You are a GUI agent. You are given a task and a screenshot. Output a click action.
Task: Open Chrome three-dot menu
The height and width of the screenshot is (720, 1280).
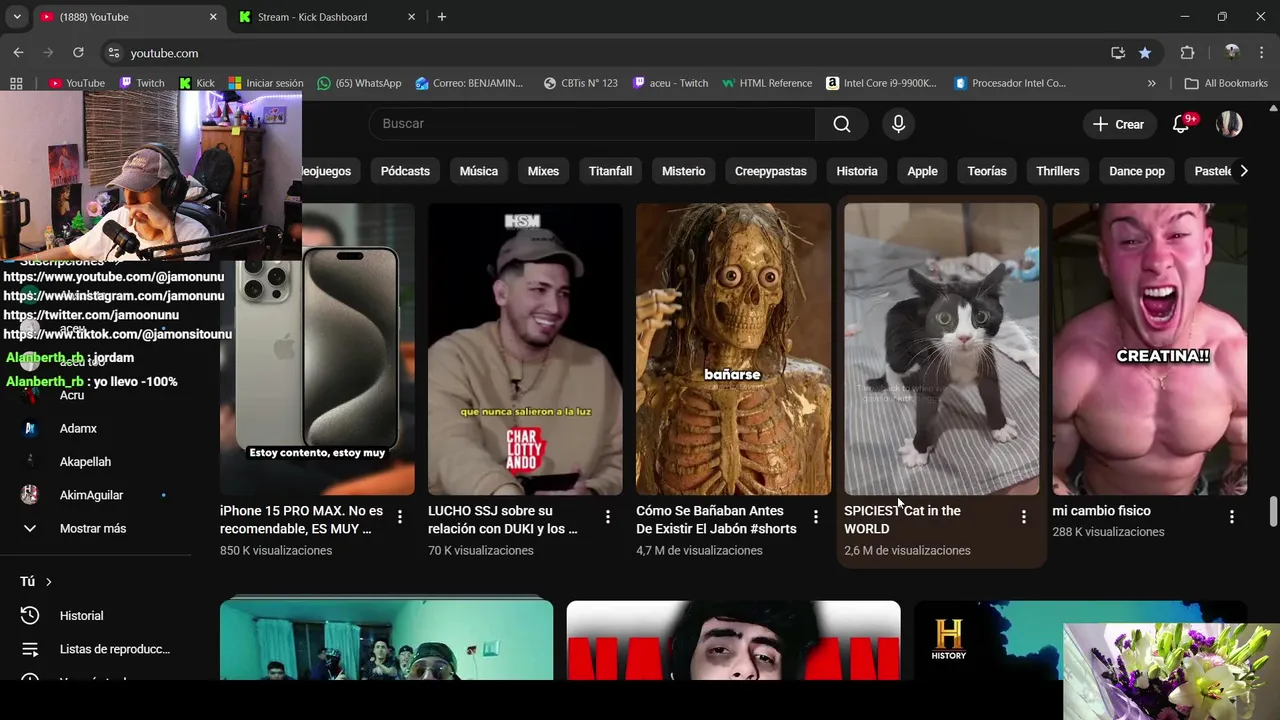click(1261, 53)
